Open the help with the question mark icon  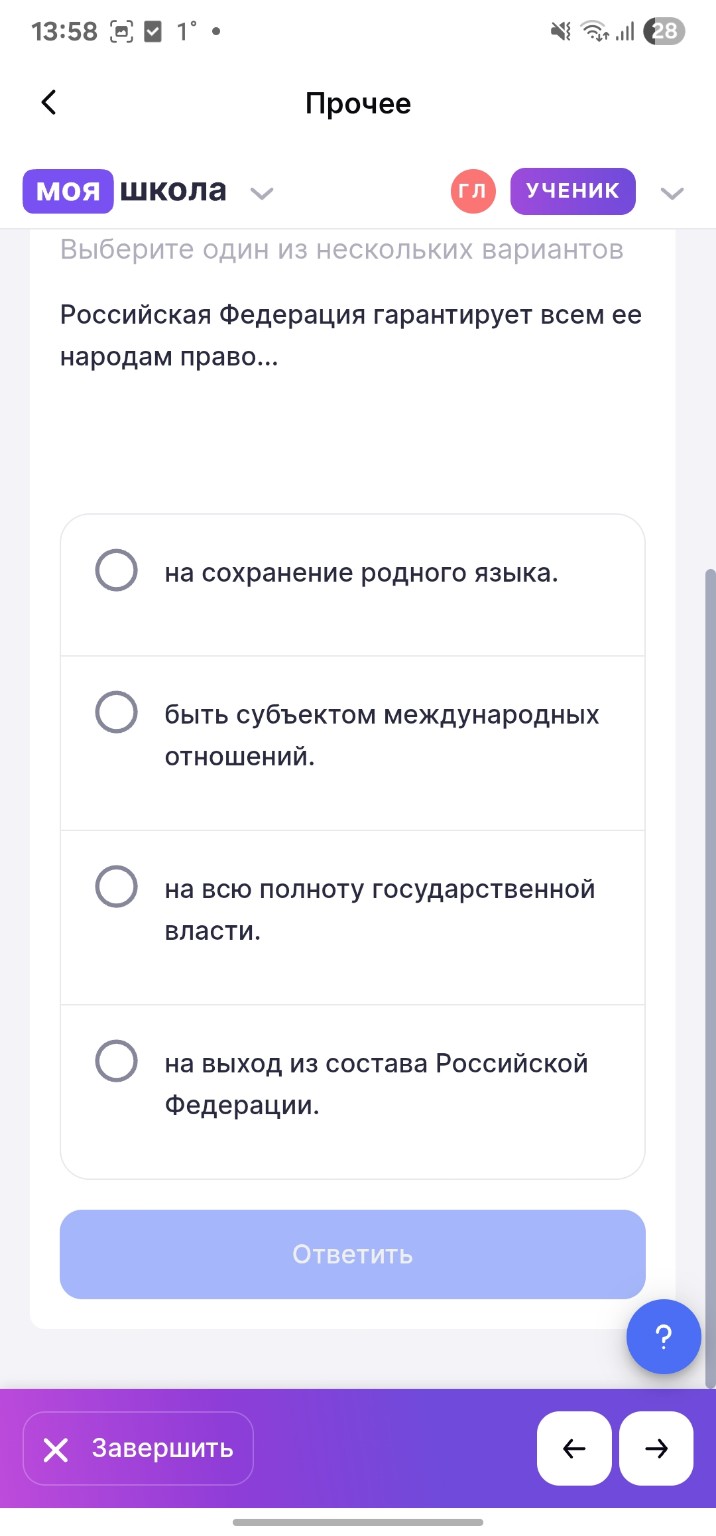[x=663, y=1337]
